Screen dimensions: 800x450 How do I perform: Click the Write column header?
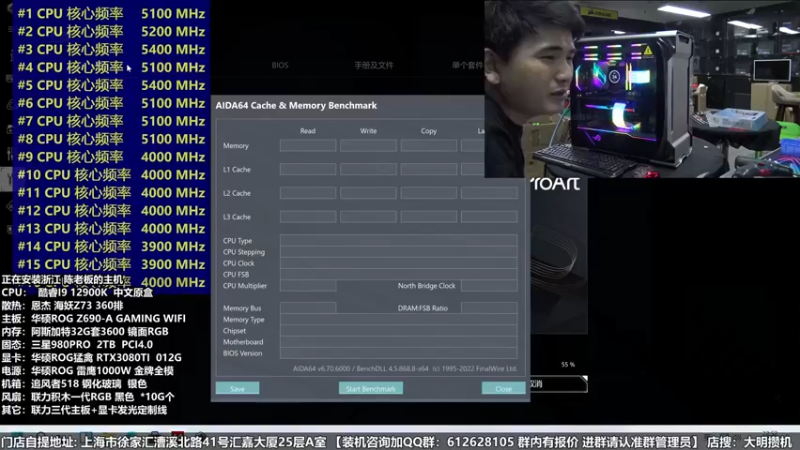tap(368, 131)
